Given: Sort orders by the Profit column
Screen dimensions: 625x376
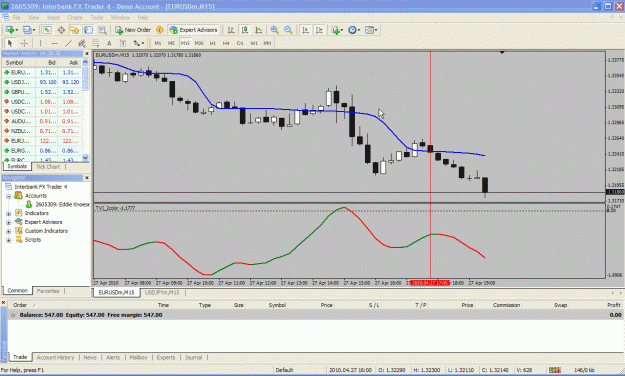Looking at the screenshot, I should tap(613, 305).
